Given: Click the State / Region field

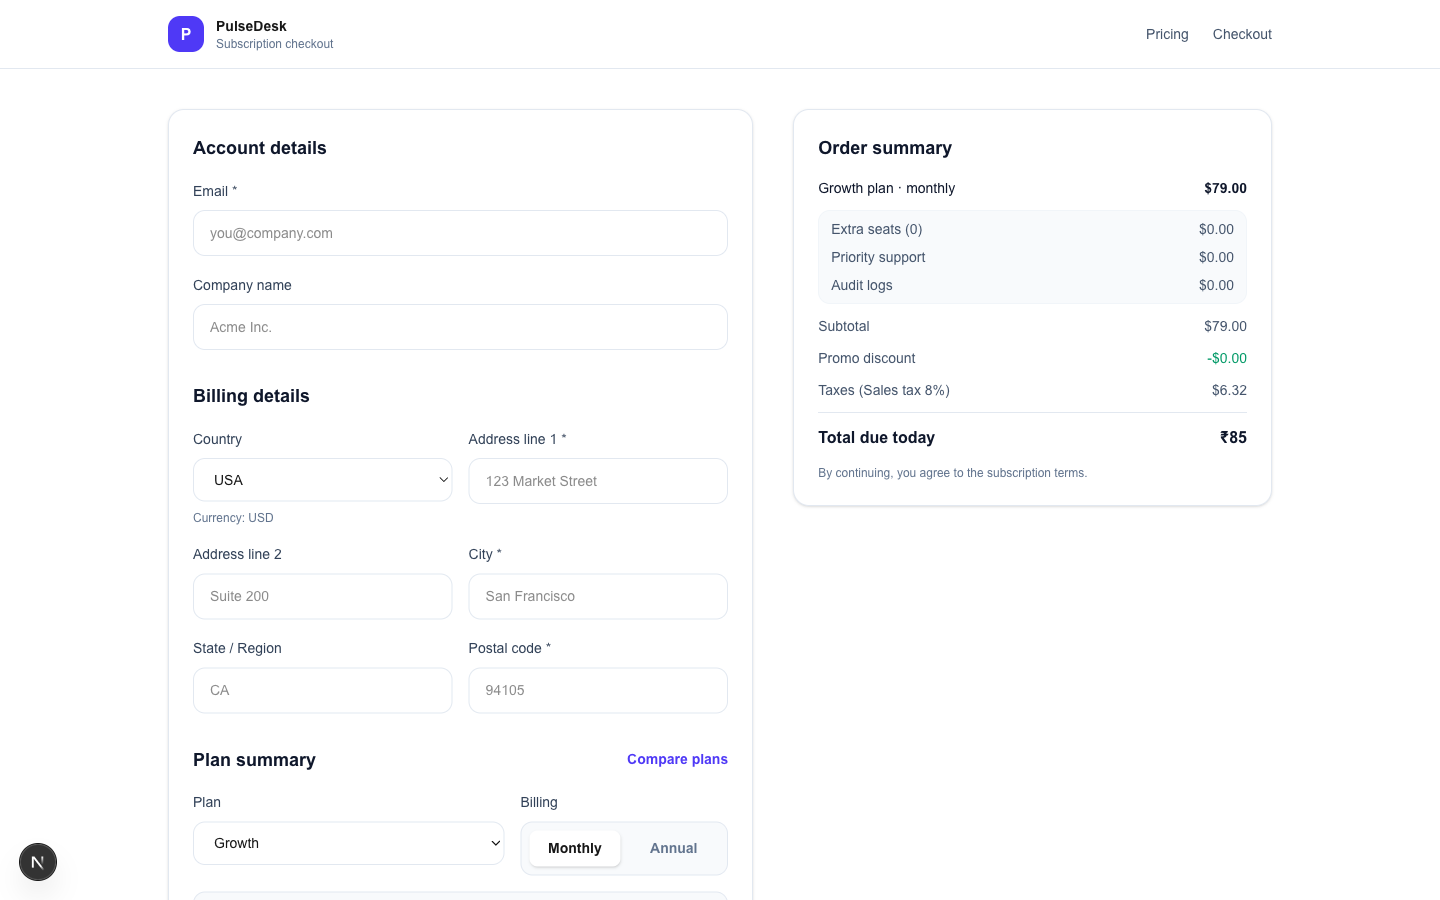Looking at the screenshot, I should coord(322,690).
